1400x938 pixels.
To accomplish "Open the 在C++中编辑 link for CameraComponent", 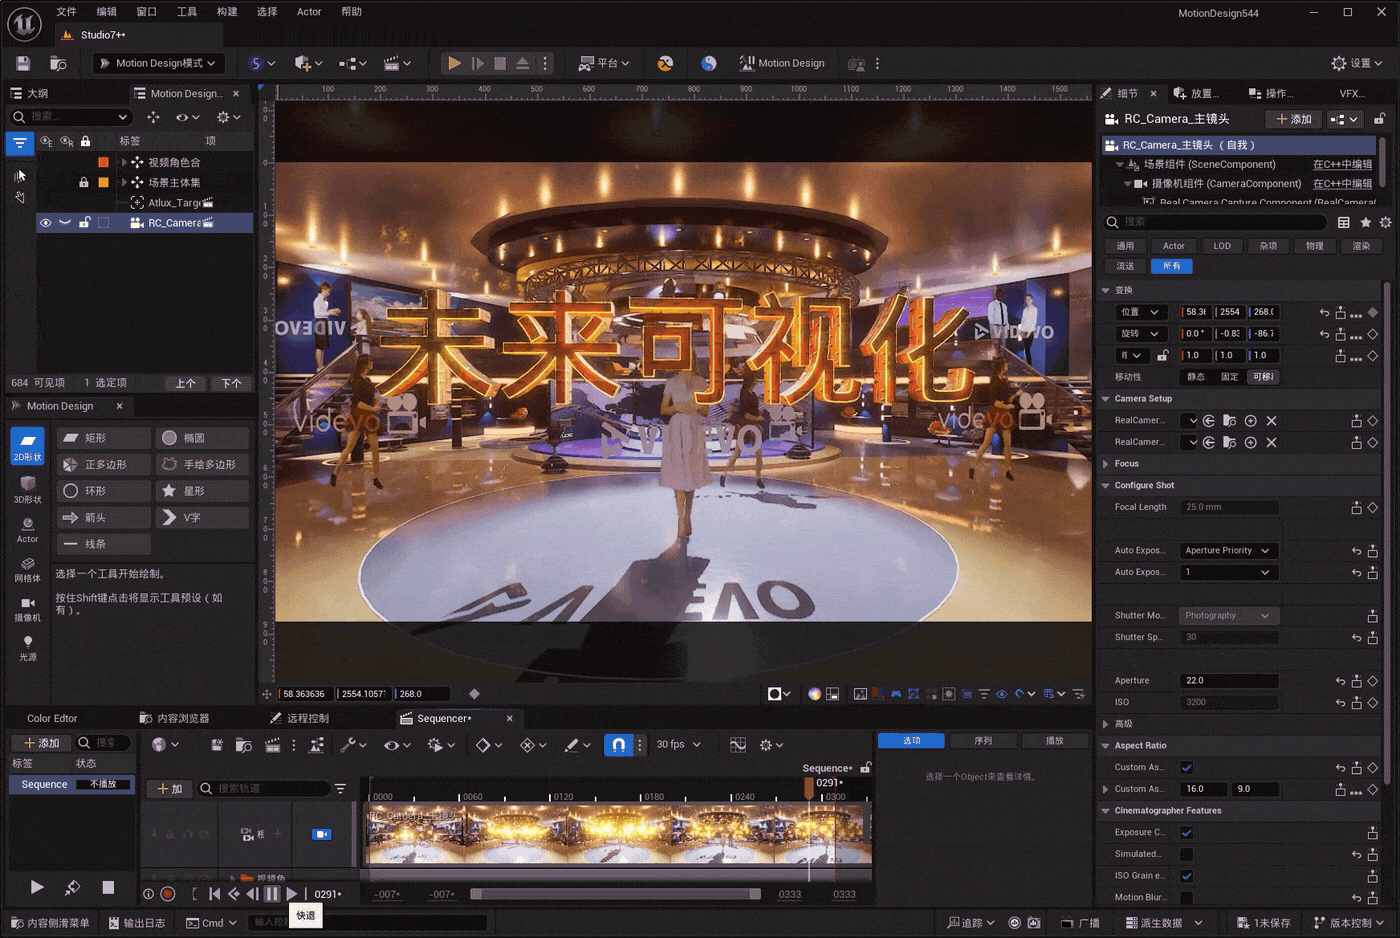I will click(x=1340, y=183).
